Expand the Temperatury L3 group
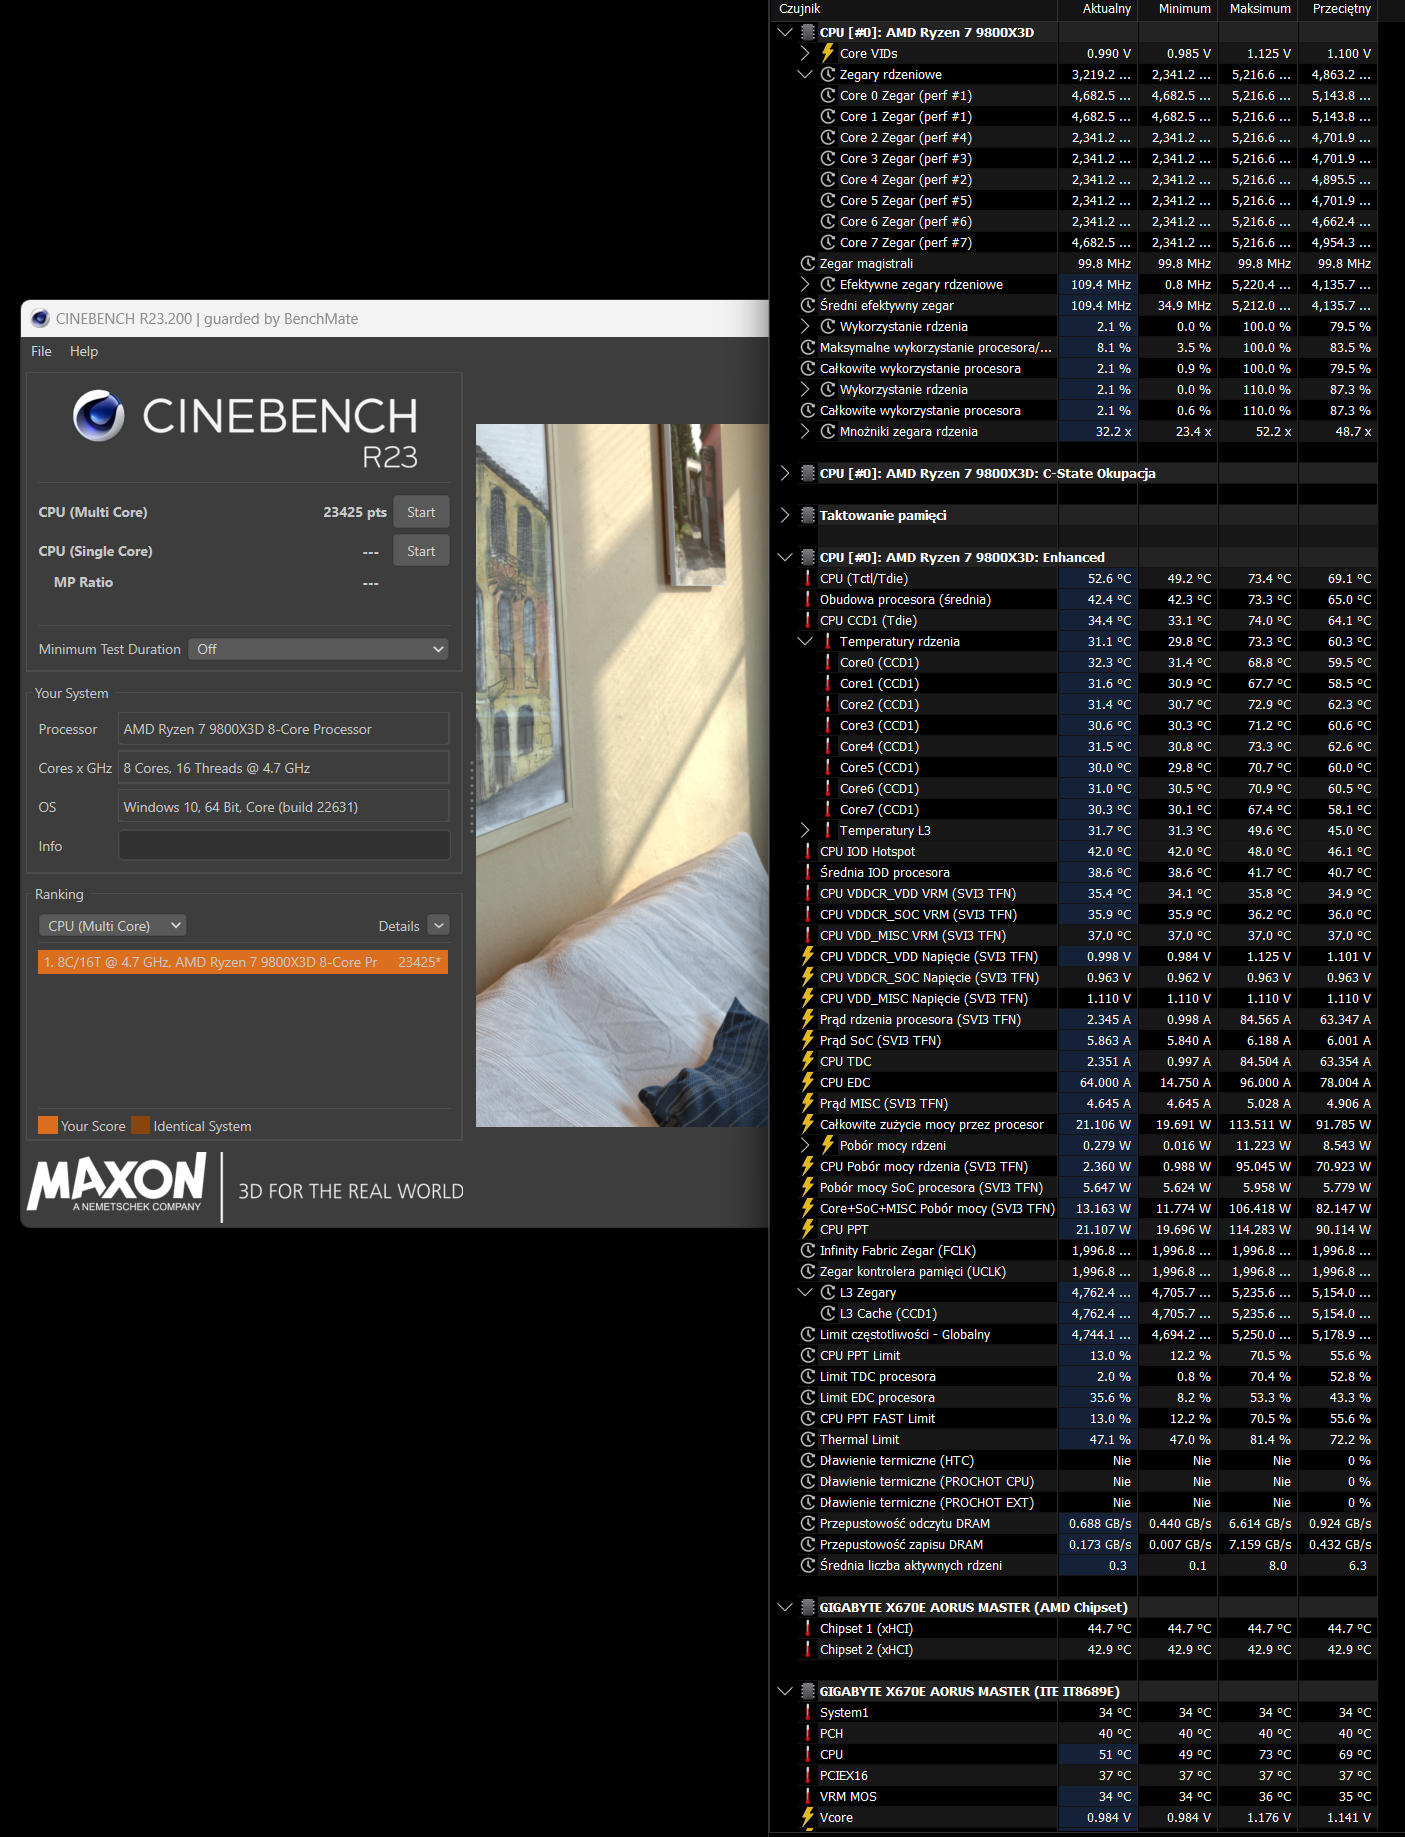The width and height of the screenshot is (1405, 1837). click(805, 830)
